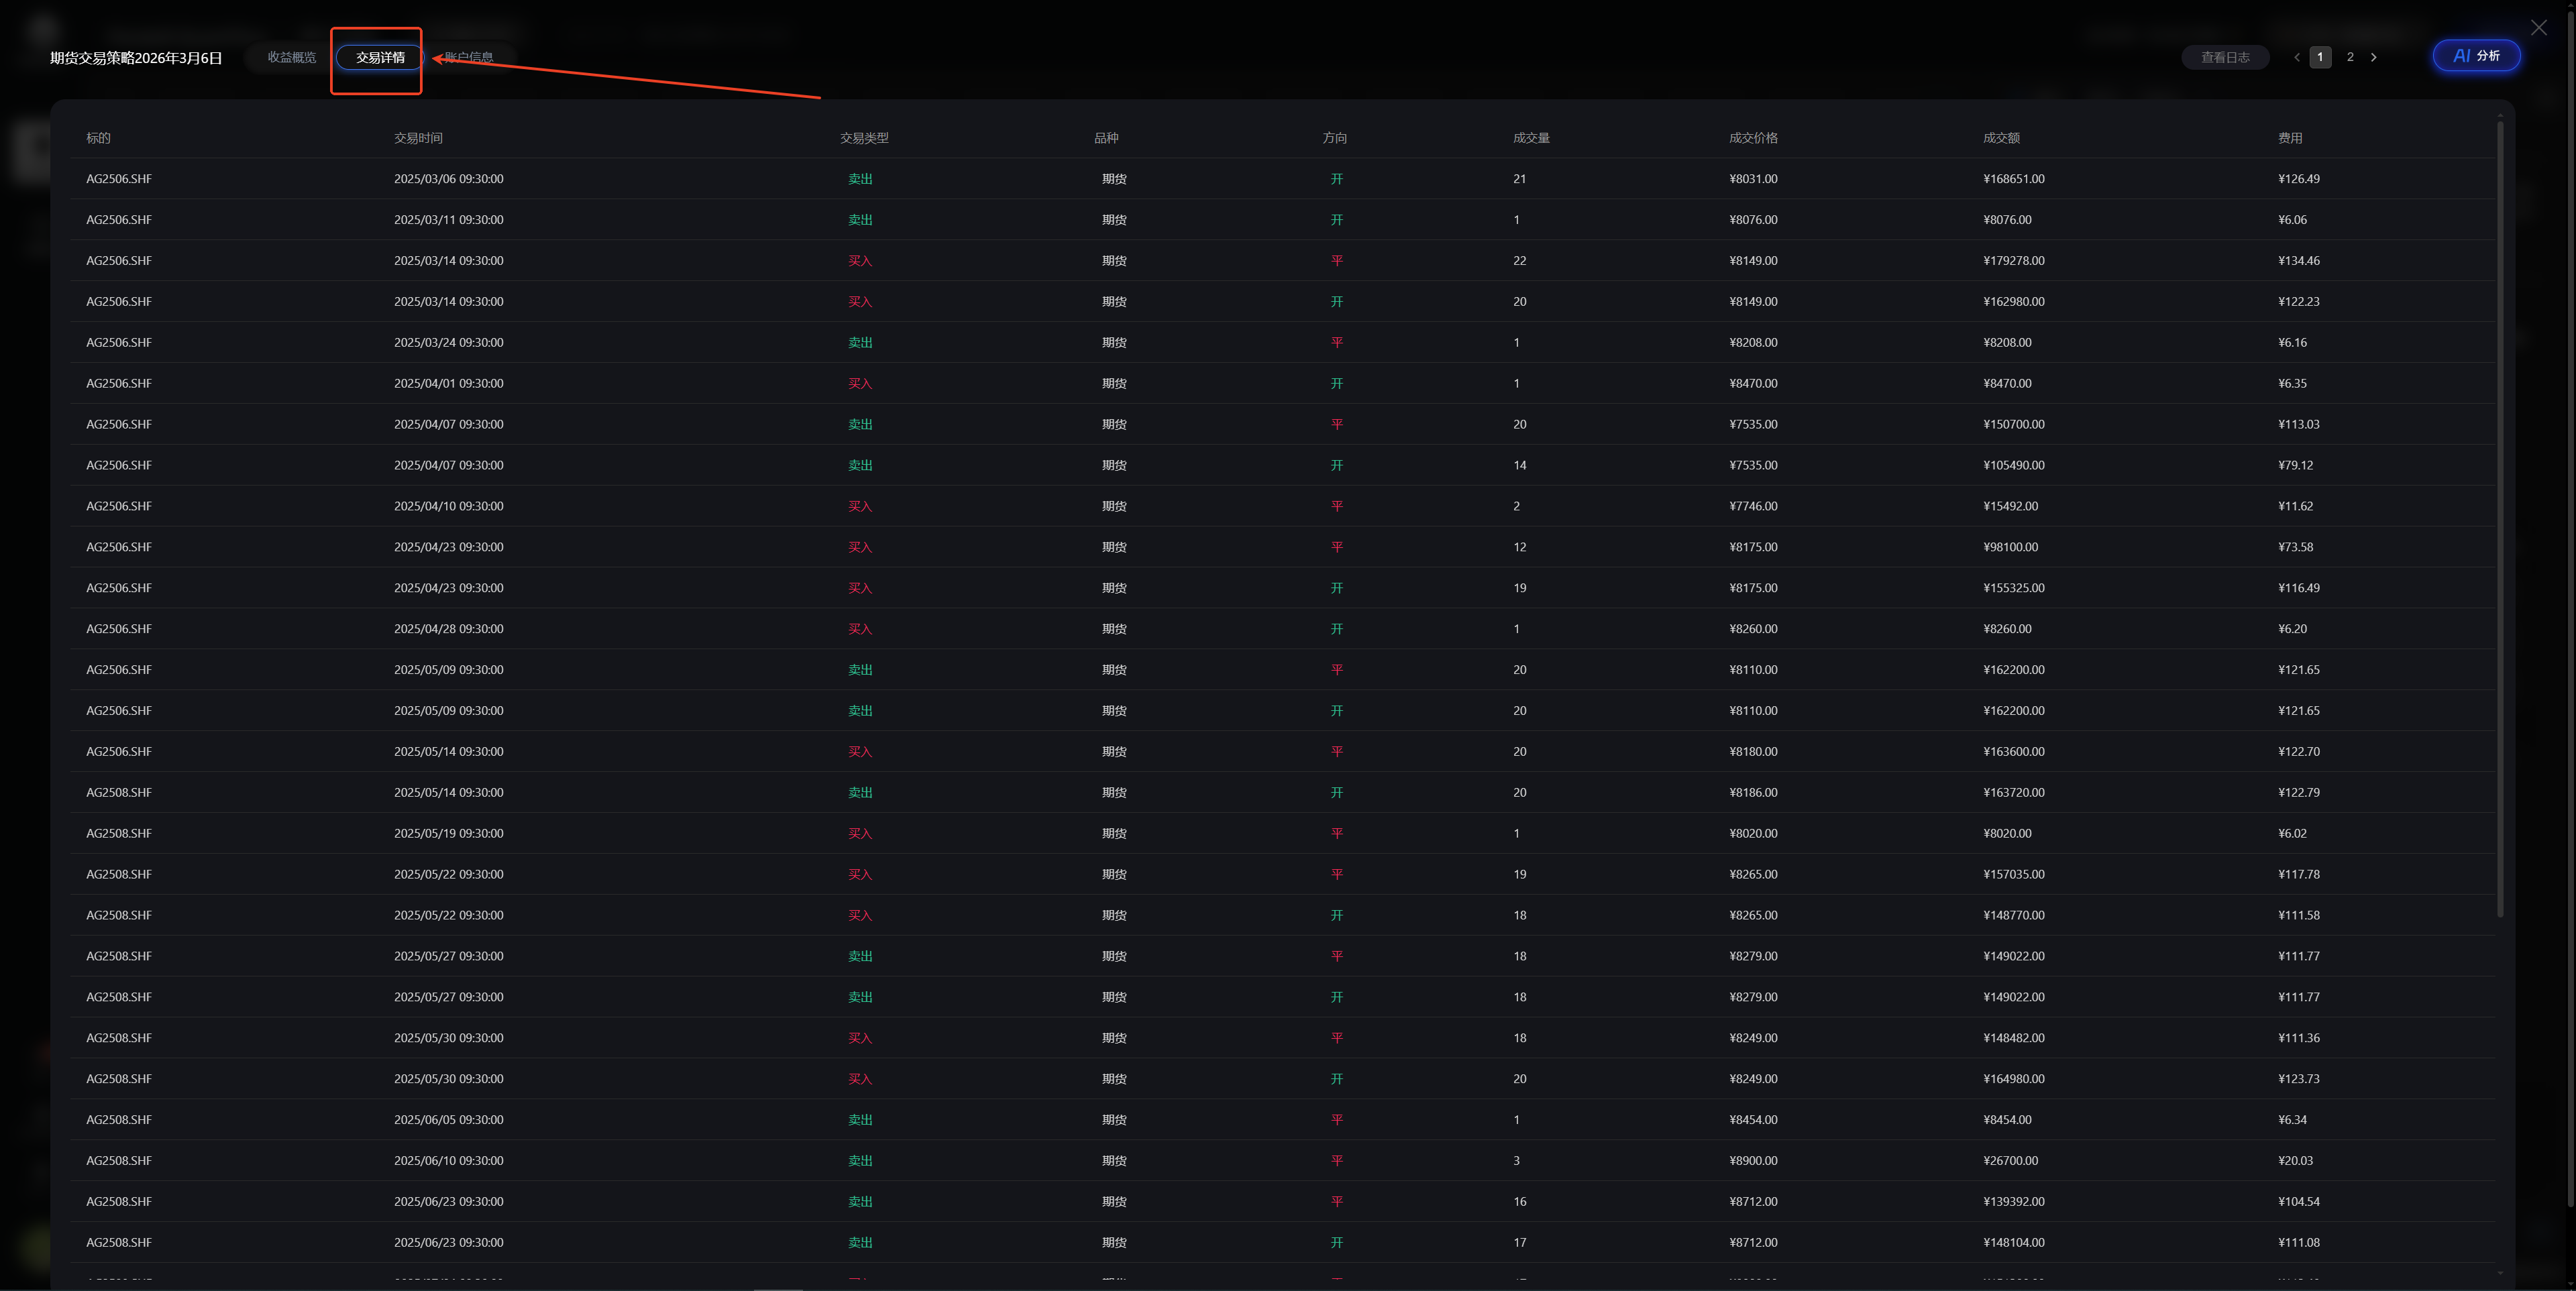Viewport: 2576px width, 1291px height.
Task: Open the 交易详情 tab
Action: 380,57
